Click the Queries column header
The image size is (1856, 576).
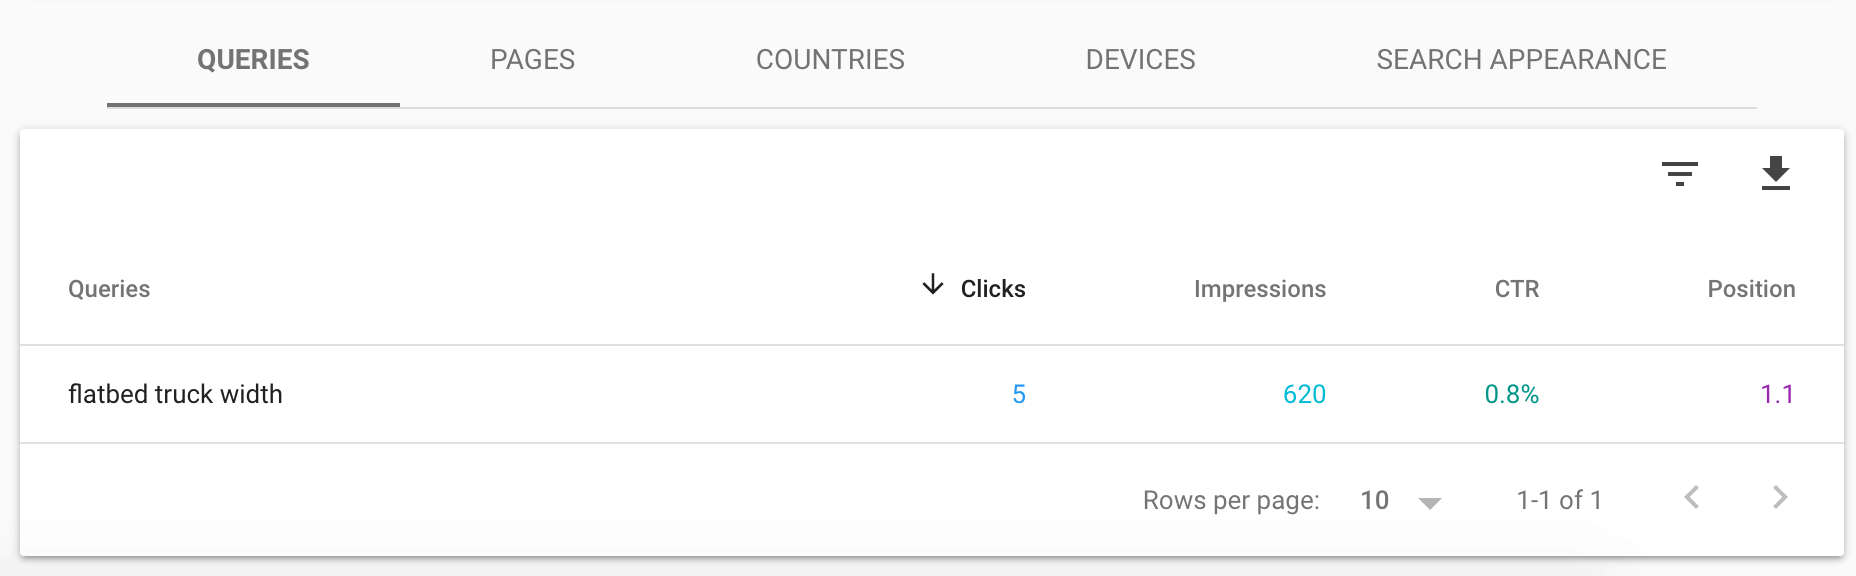click(109, 289)
